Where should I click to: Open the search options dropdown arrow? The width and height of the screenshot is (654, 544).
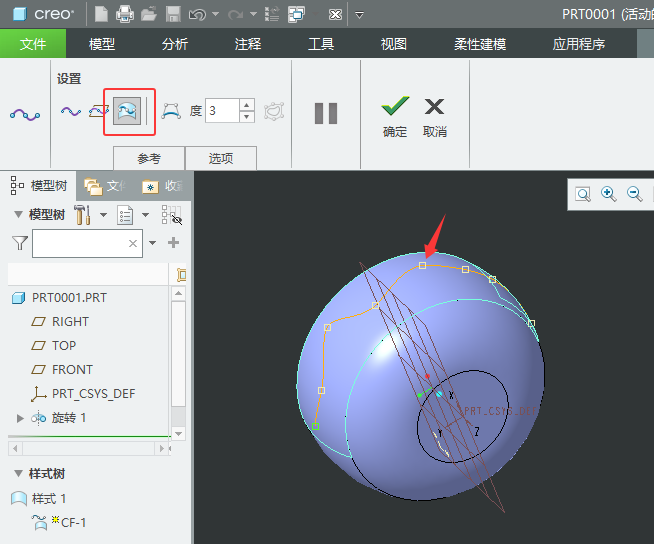[153, 243]
